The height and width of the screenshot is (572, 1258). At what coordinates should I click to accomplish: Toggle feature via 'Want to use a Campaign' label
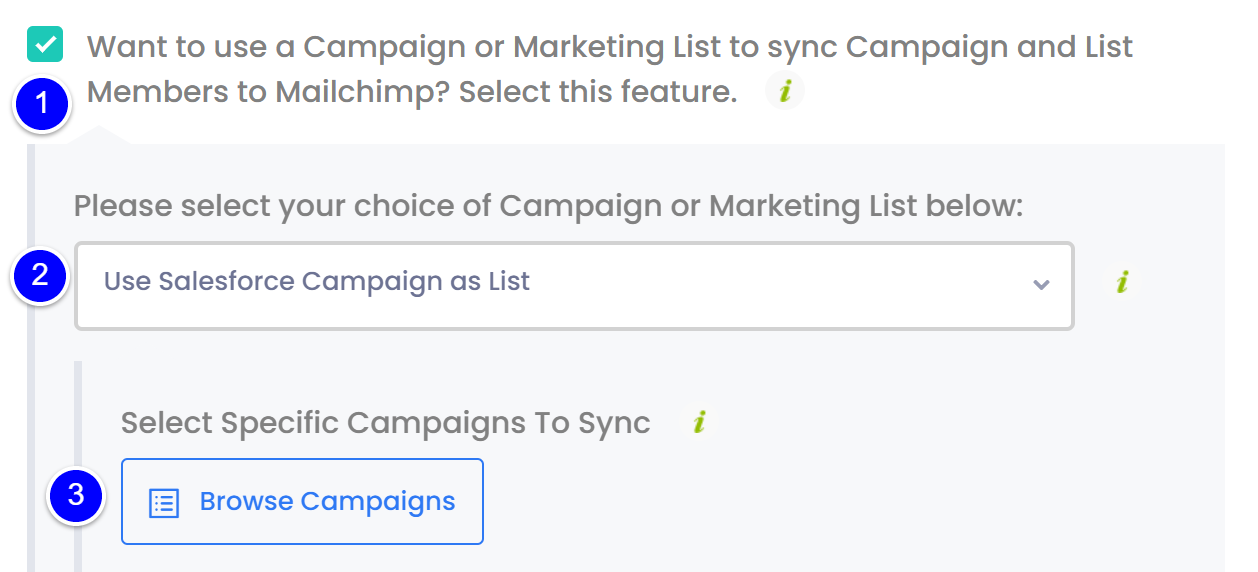click(x=610, y=46)
